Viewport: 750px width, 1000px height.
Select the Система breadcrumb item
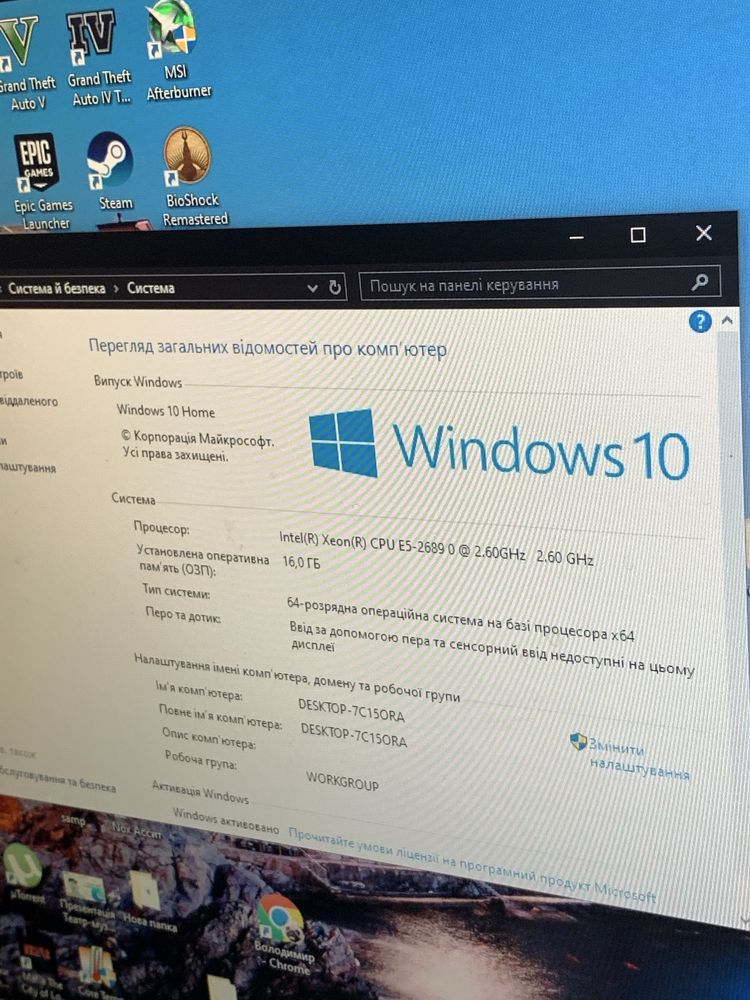pyautogui.click(x=151, y=288)
